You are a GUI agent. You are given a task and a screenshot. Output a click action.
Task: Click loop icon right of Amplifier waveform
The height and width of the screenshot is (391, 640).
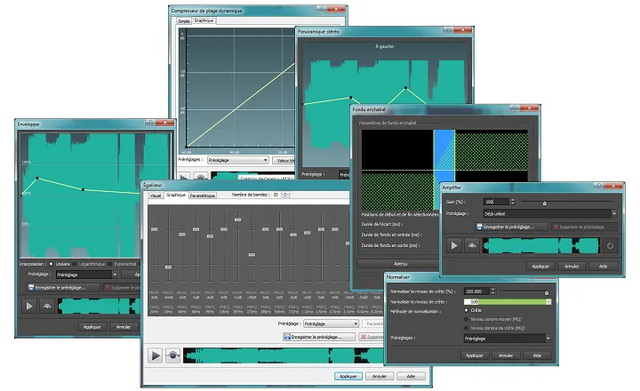pyautogui.click(x=610, y=246)
